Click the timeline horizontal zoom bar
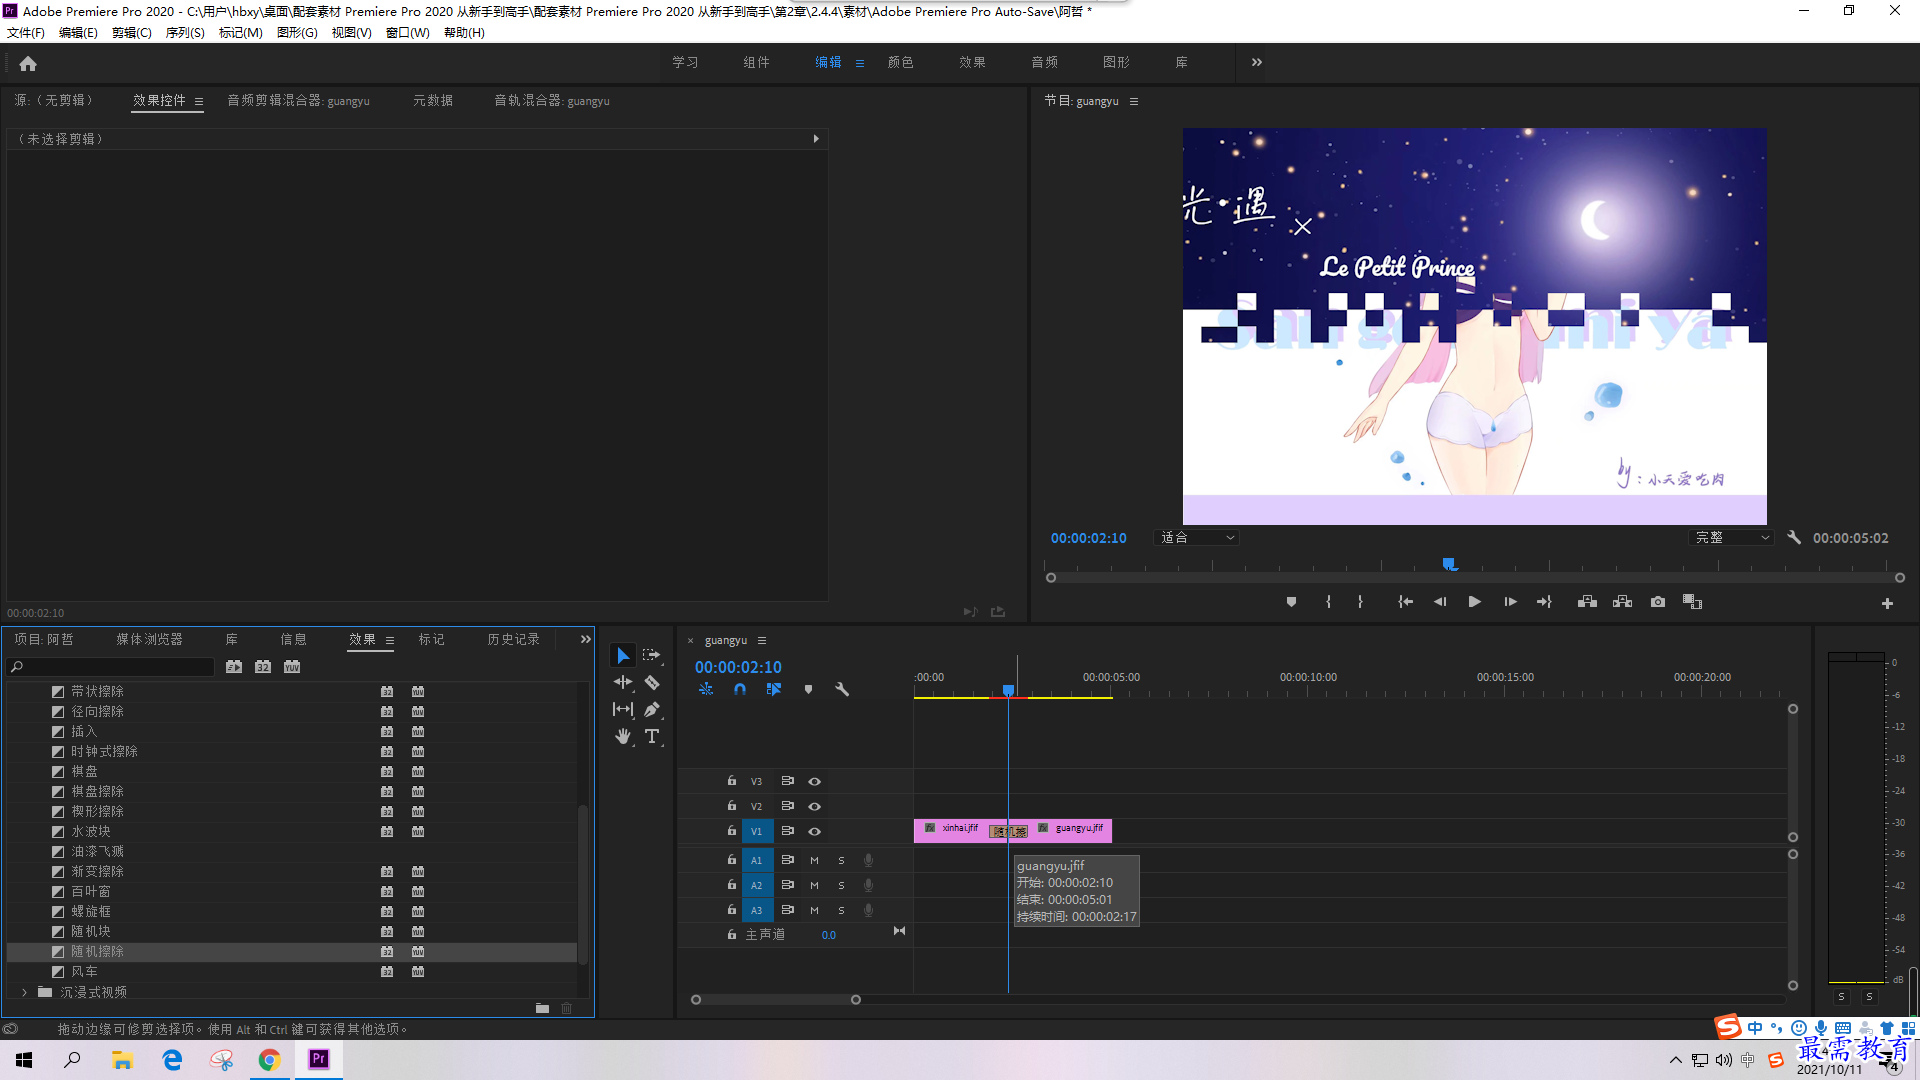Screen dimensions: 1920x1080 [776, 999]
